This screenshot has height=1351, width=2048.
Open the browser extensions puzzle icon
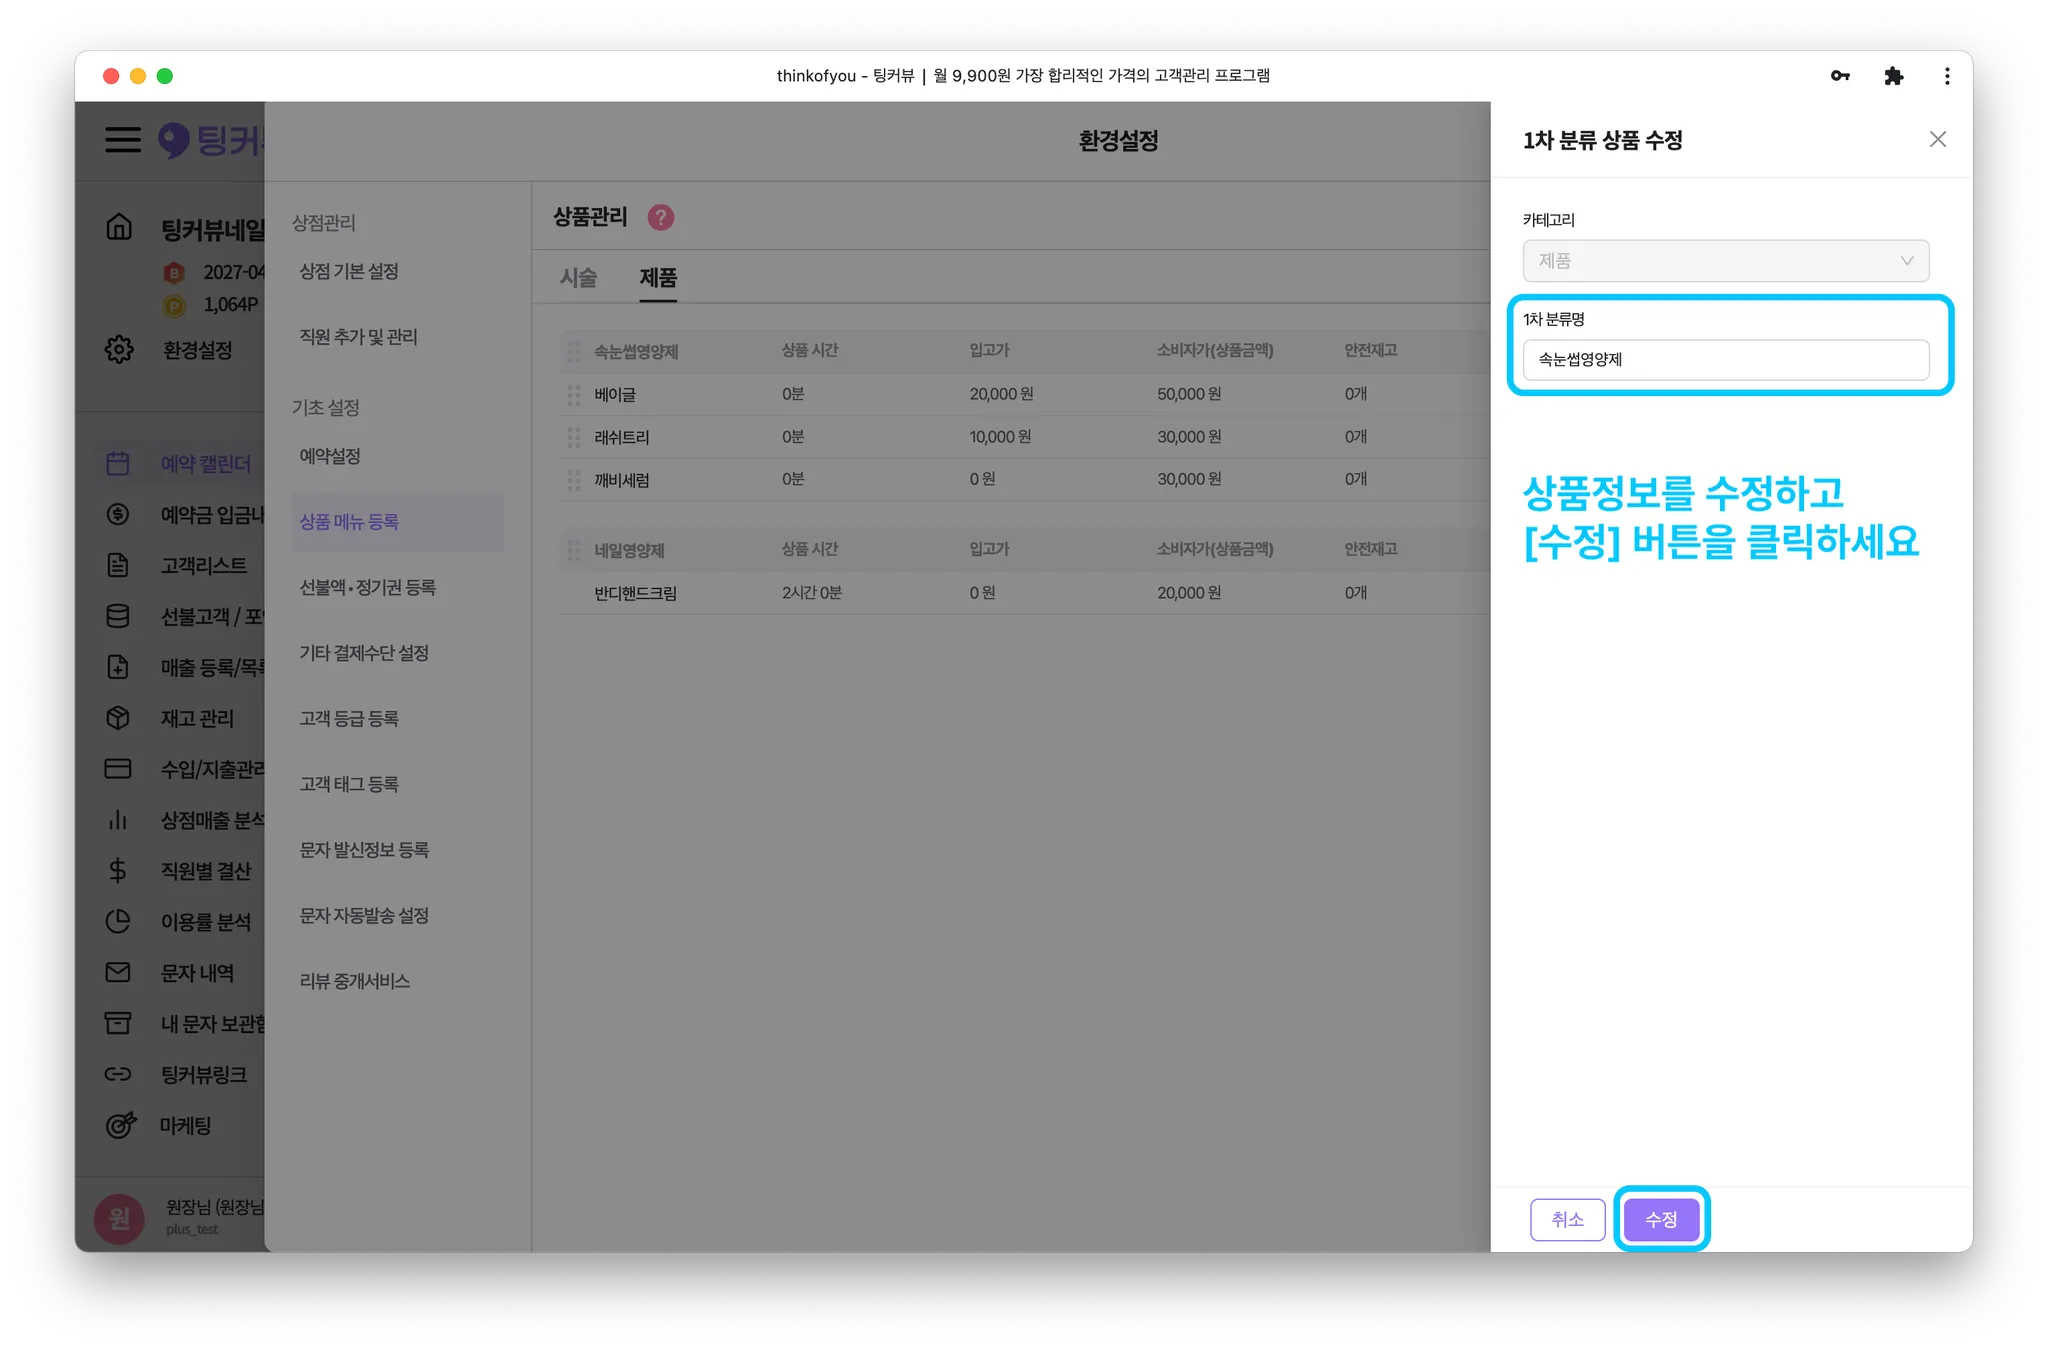(x=1893, y=76)
